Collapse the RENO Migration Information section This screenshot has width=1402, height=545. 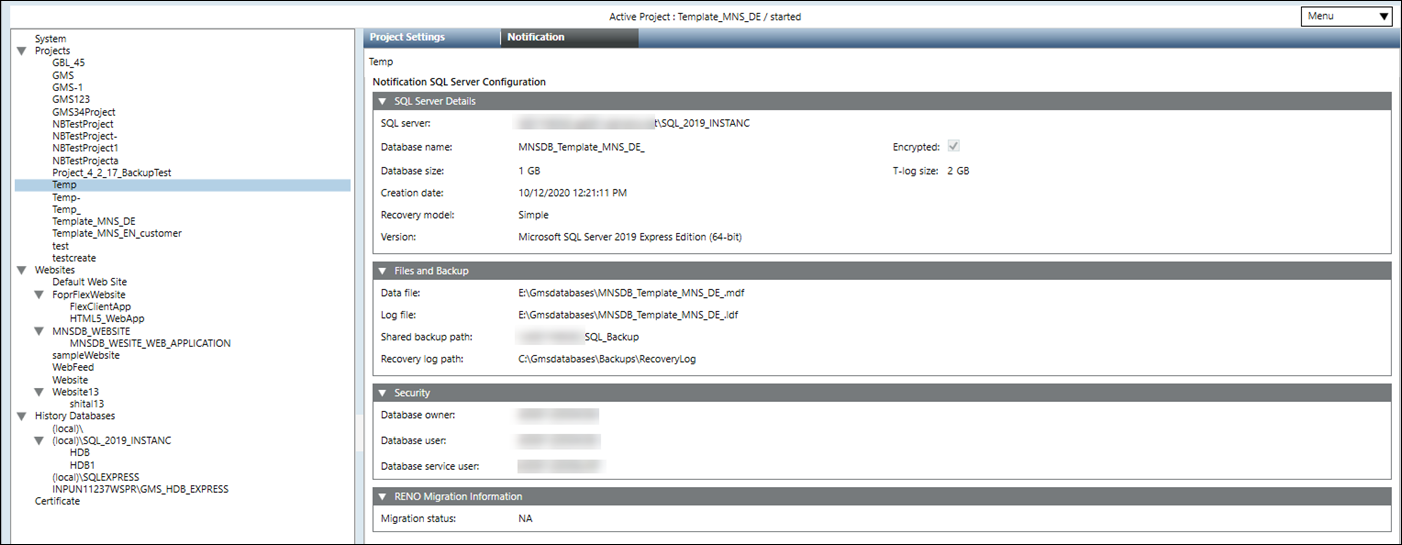(382, 496)
